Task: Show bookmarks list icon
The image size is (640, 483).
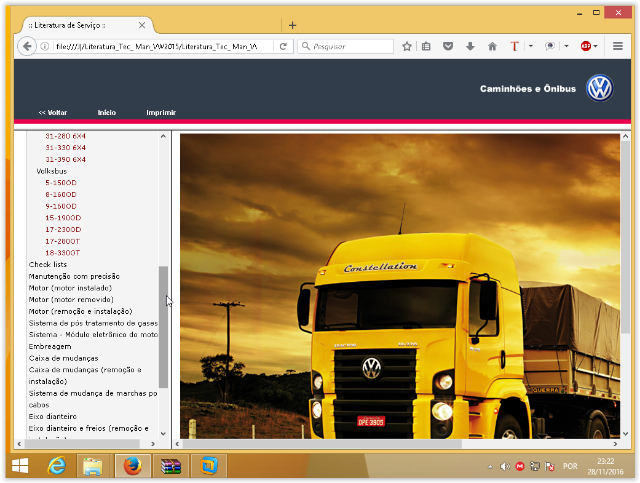Action: click(x=426, y=46)
